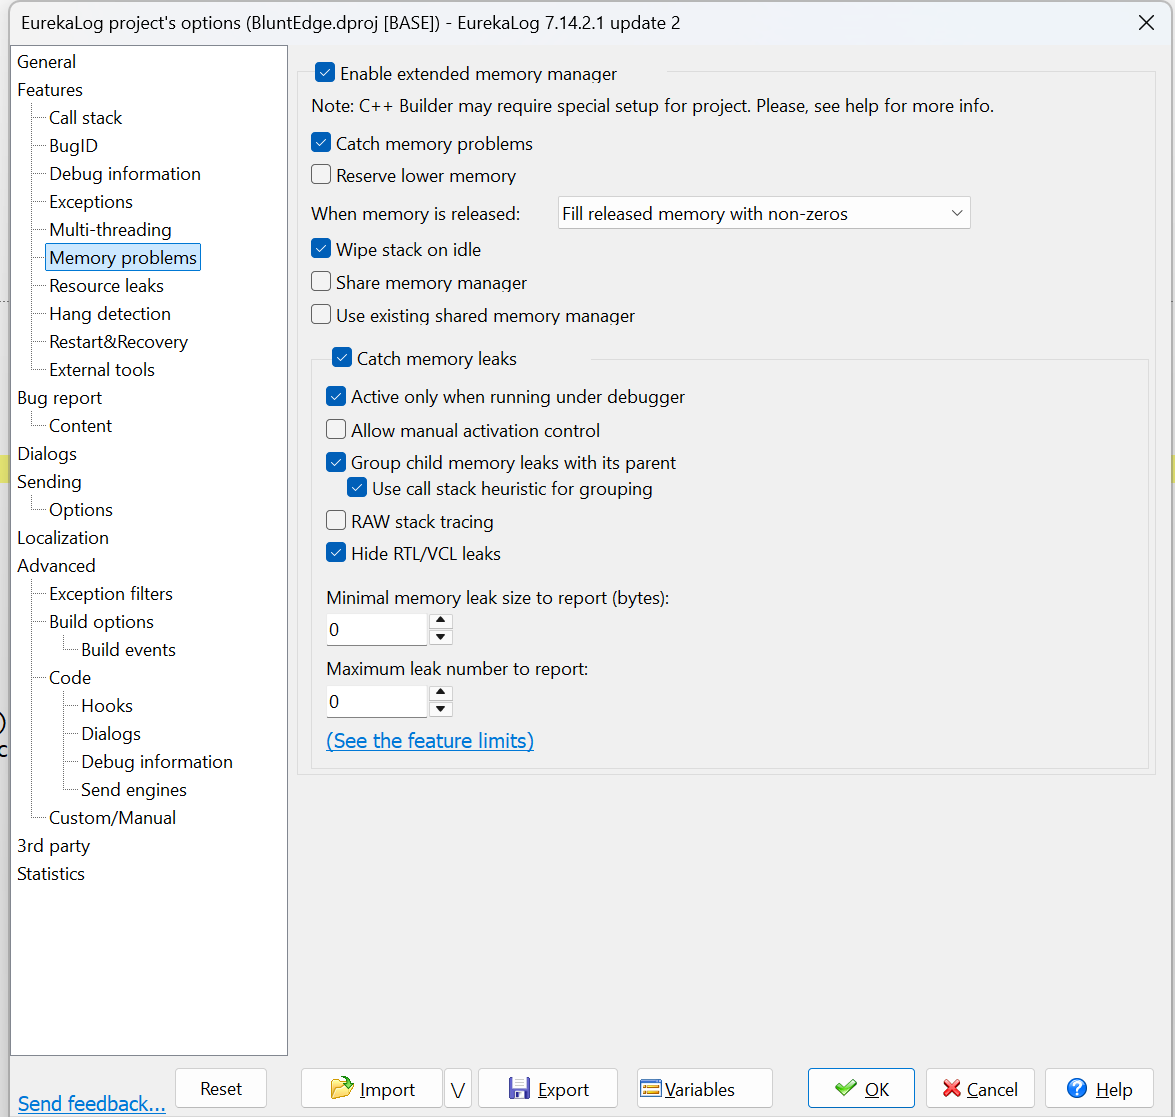This screenshot has width=1175, height=1117.
Task: Open the Variables editor button
Action: click(704, 1089)
